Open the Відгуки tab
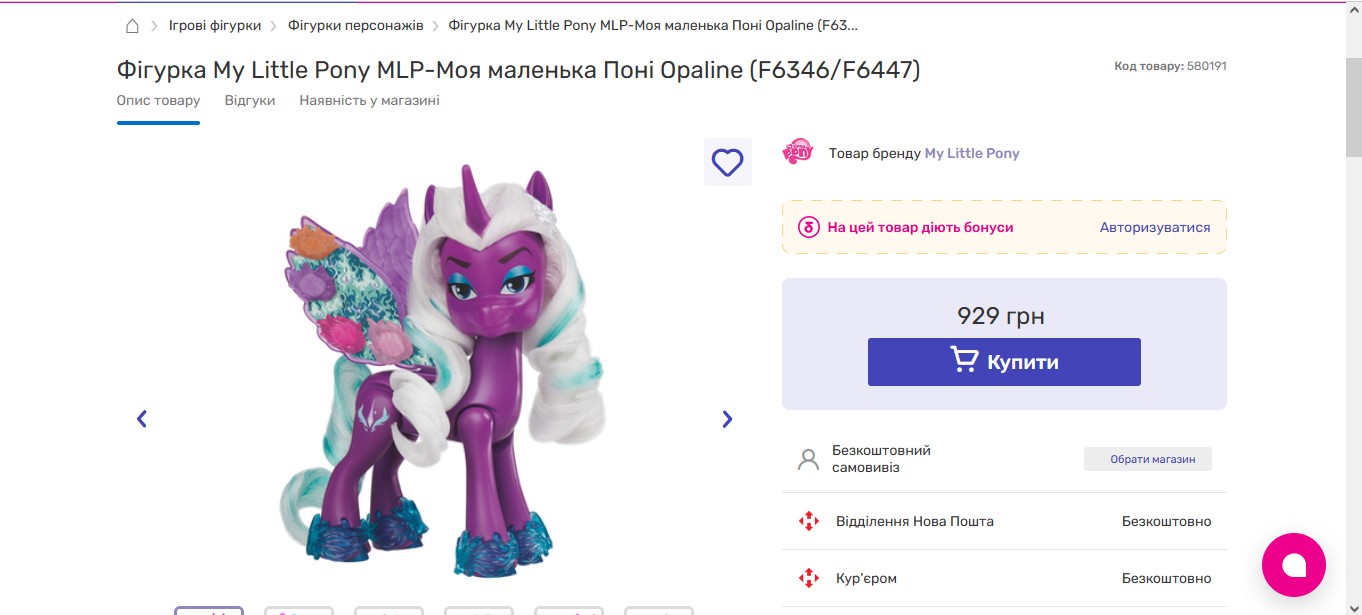 tap(250, 101)
